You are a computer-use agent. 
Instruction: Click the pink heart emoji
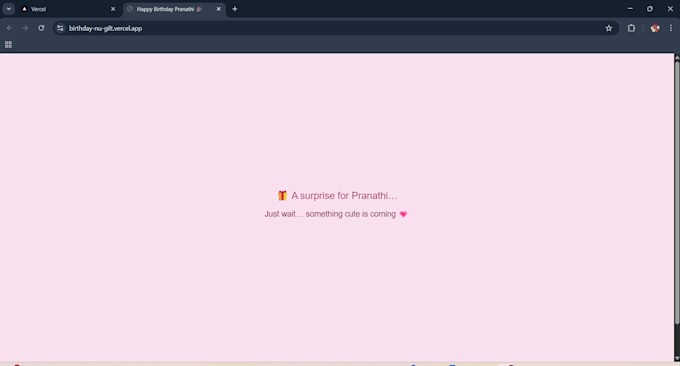pyautogui.click(x=403, y=214)
